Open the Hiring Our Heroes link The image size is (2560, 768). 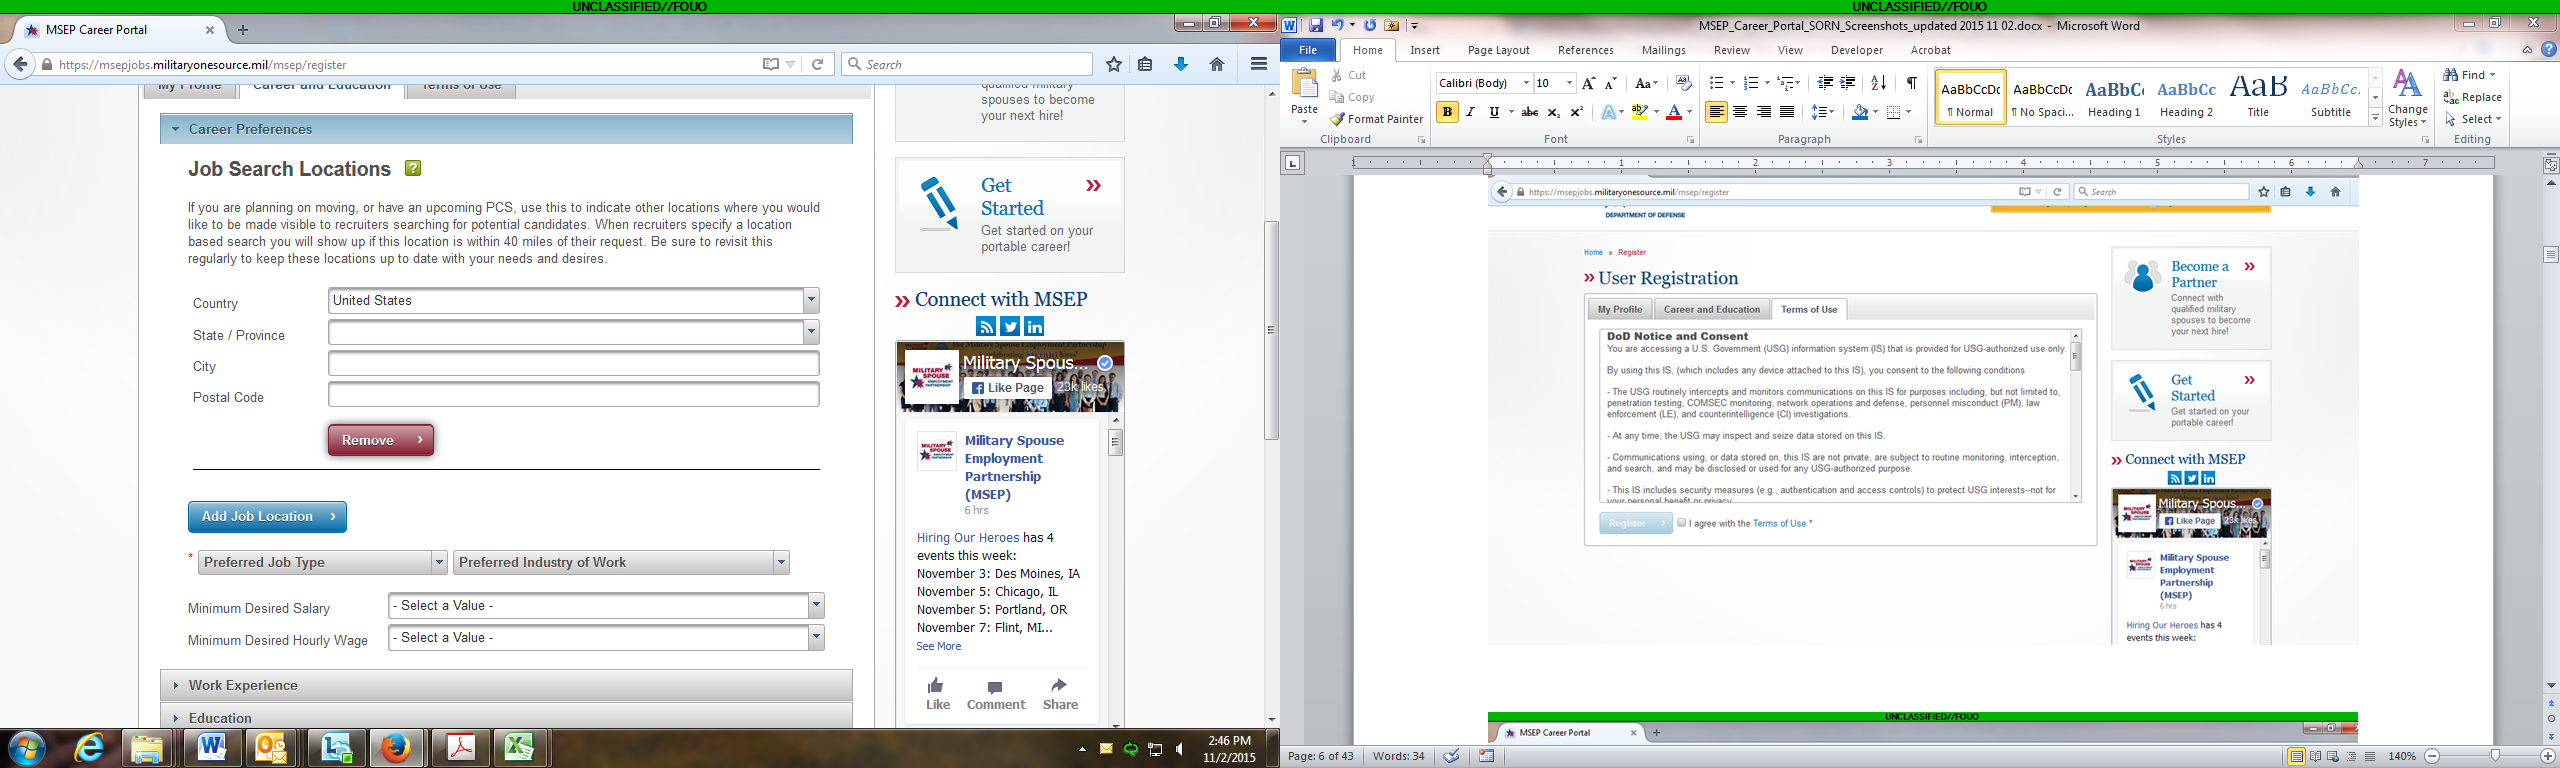967,538
